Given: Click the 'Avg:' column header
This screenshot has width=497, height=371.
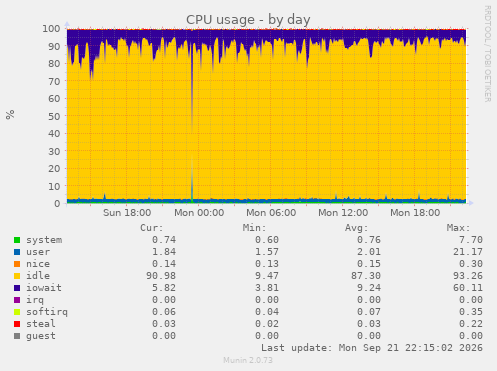Looking at the screenshot, I should click(x=356, y=228).
